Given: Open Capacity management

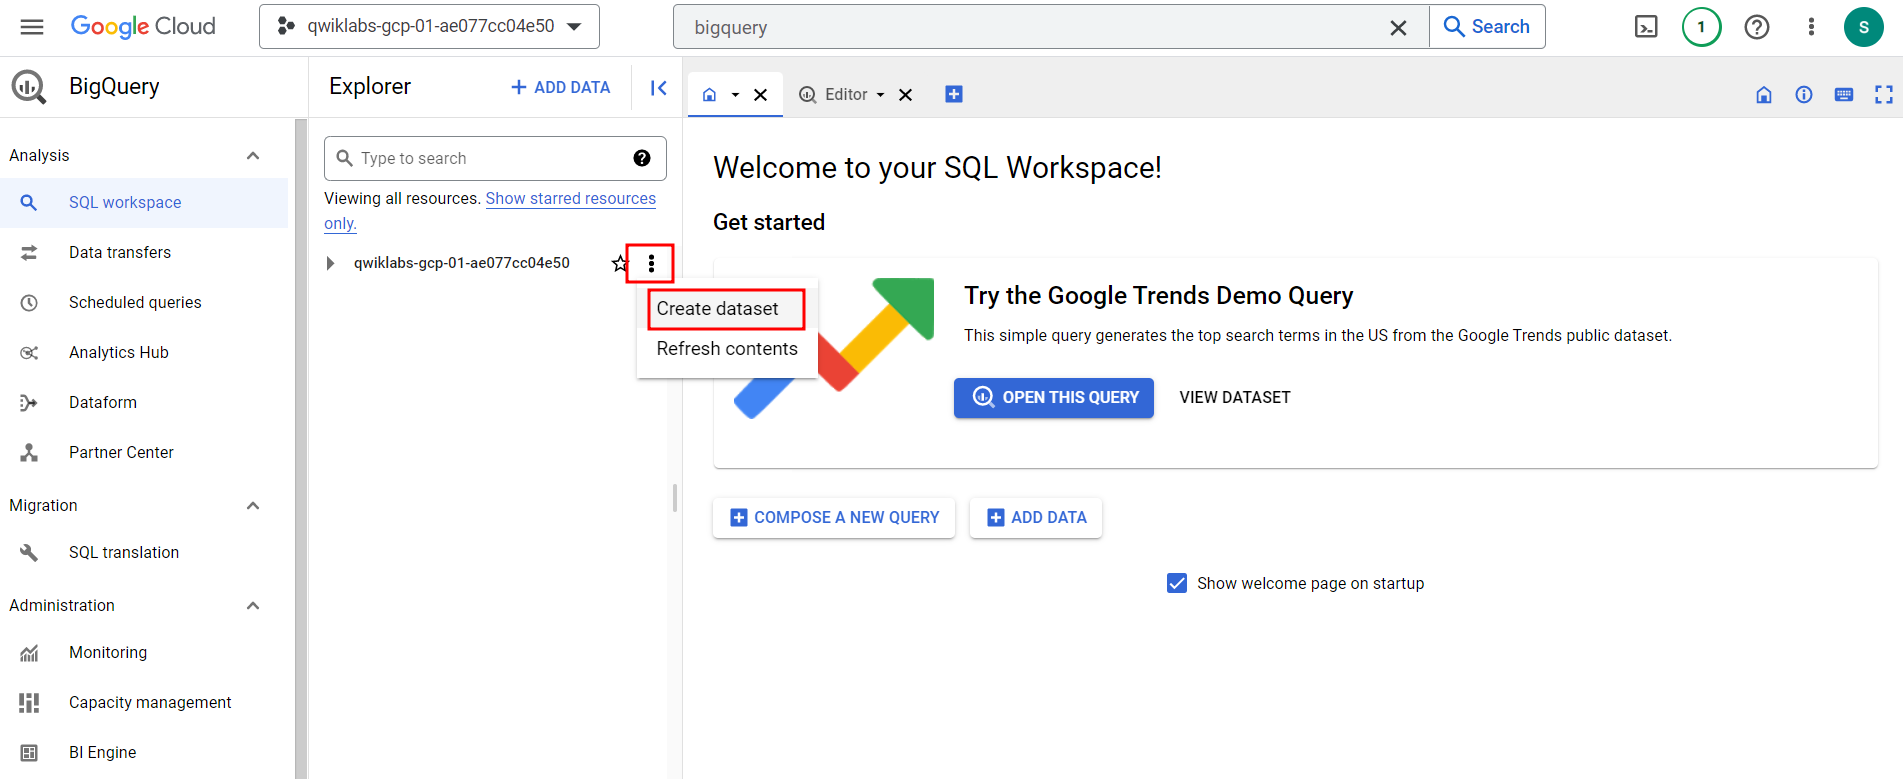Looking at the screenshot, I should 144,702.
